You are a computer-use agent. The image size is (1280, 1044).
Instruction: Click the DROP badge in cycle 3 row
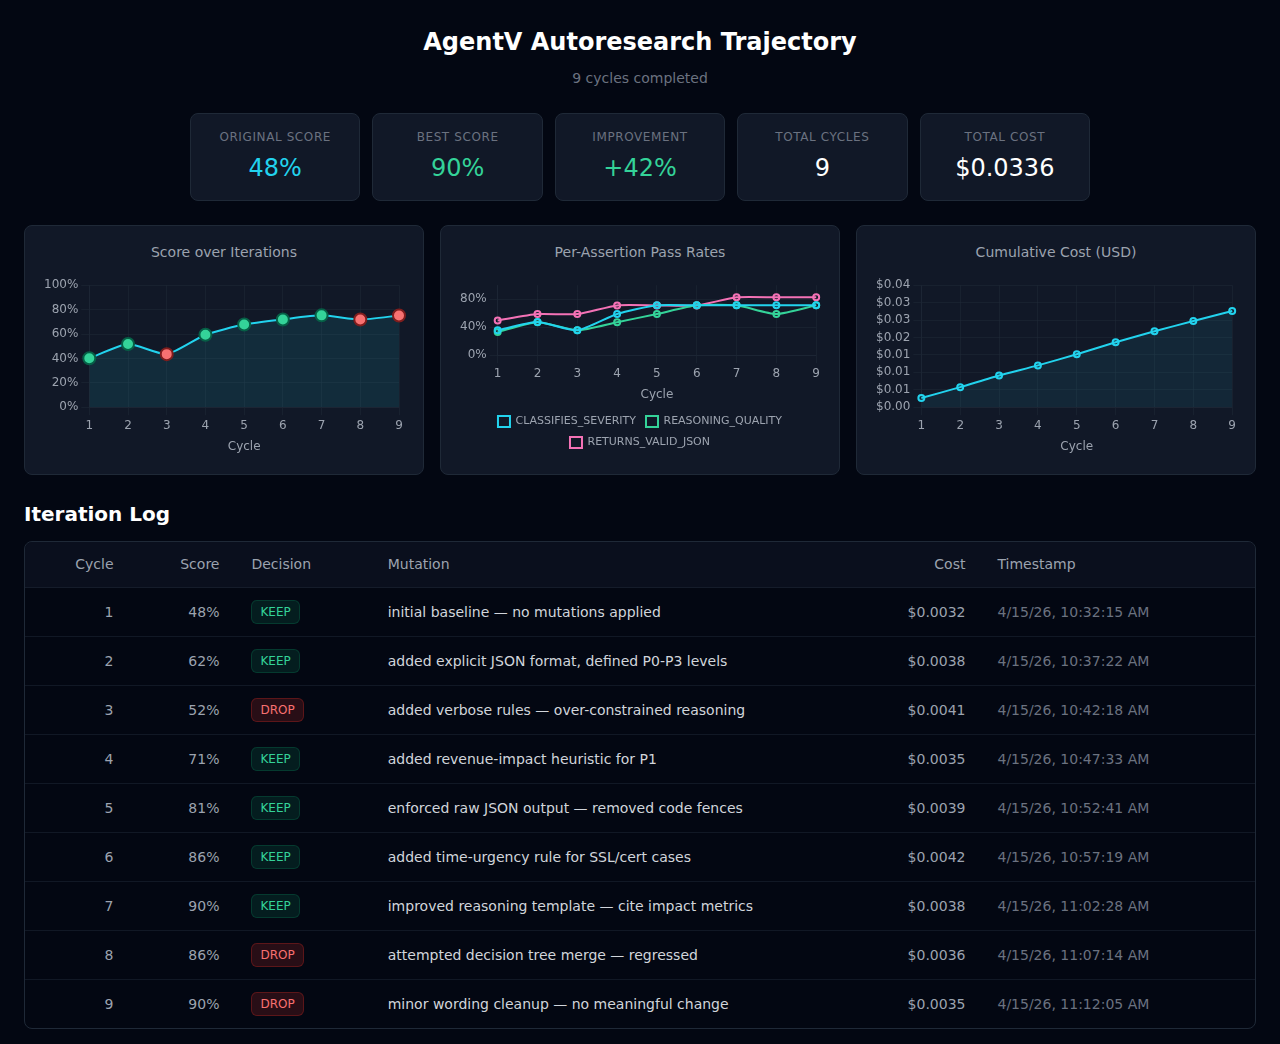277,710
